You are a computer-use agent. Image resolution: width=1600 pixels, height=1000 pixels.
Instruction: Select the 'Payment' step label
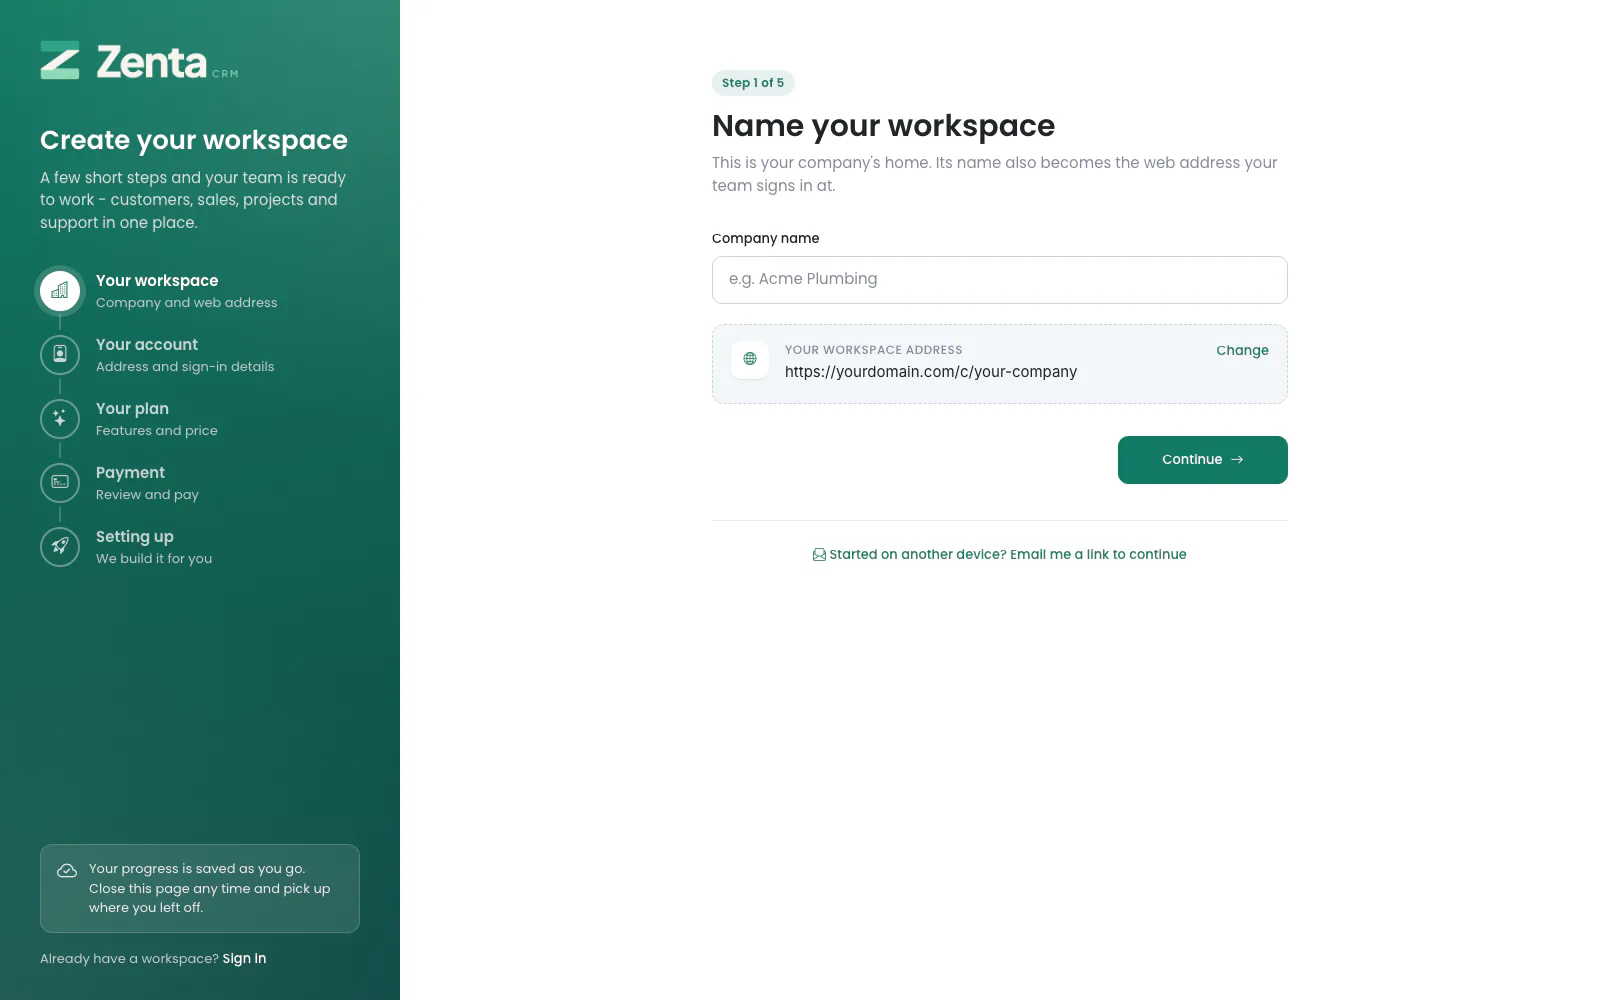[x=130, y=473]
